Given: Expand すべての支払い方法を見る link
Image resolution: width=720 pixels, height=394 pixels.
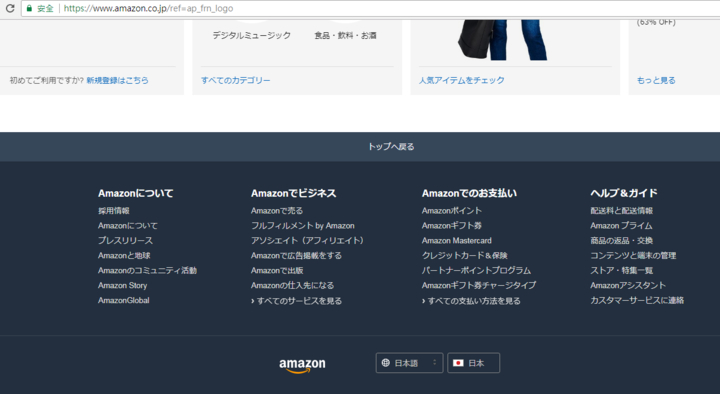Looking at the screenshot, I should (471, 301).
